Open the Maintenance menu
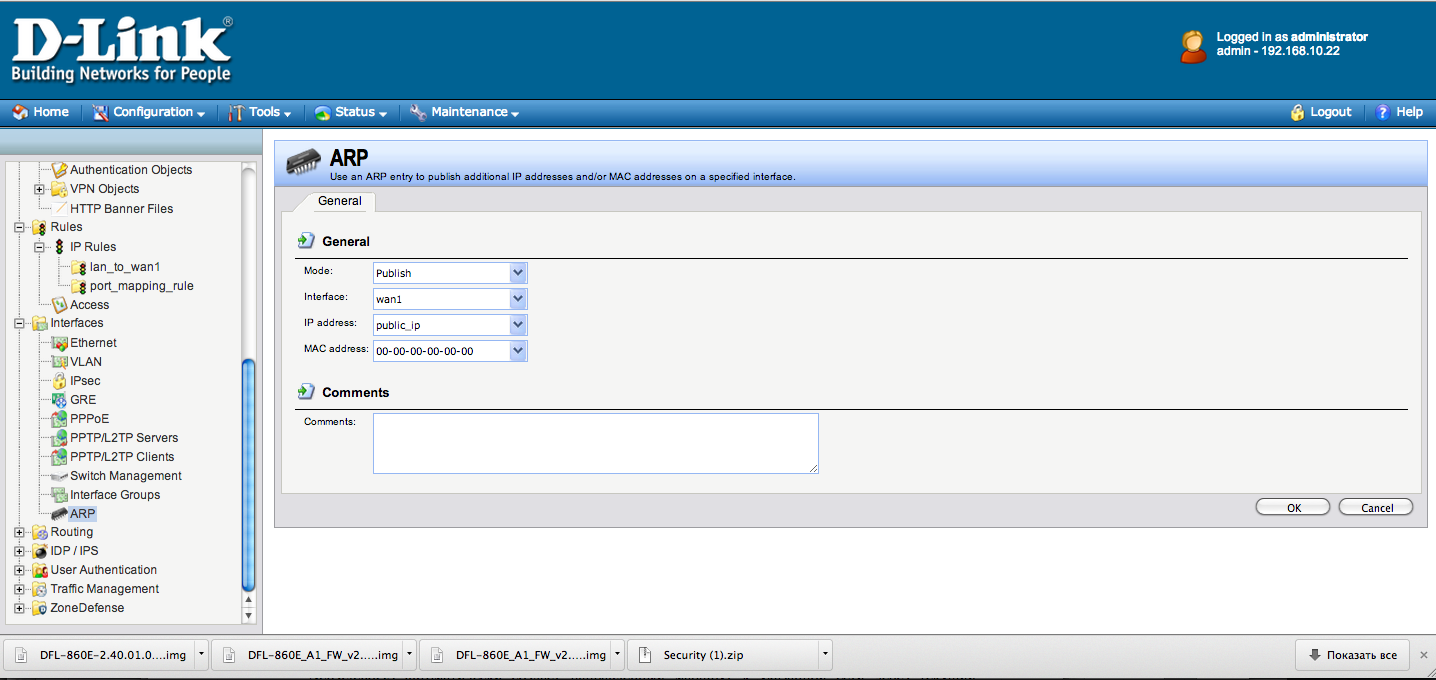Image resolution: width=1436 pixels, height=680 pixels. [465, 112]
